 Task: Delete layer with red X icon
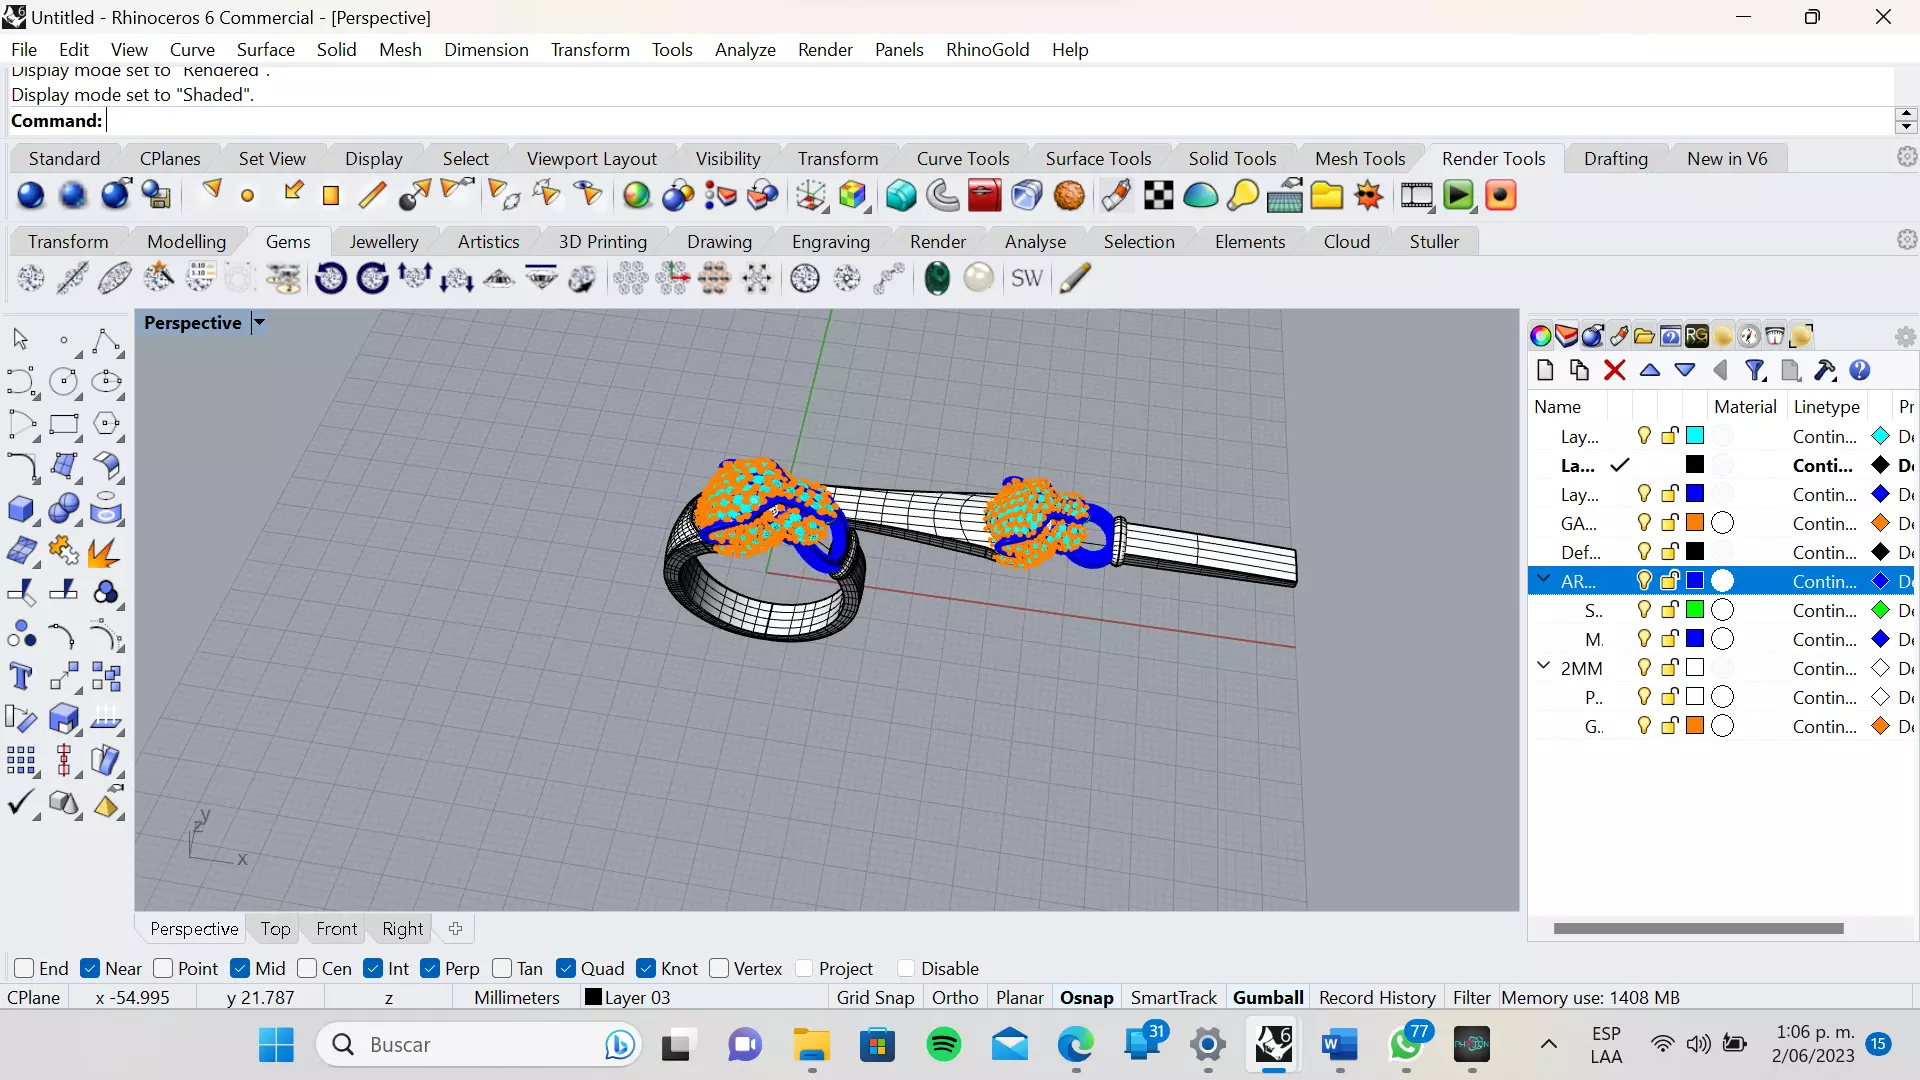pos(1614,371)
